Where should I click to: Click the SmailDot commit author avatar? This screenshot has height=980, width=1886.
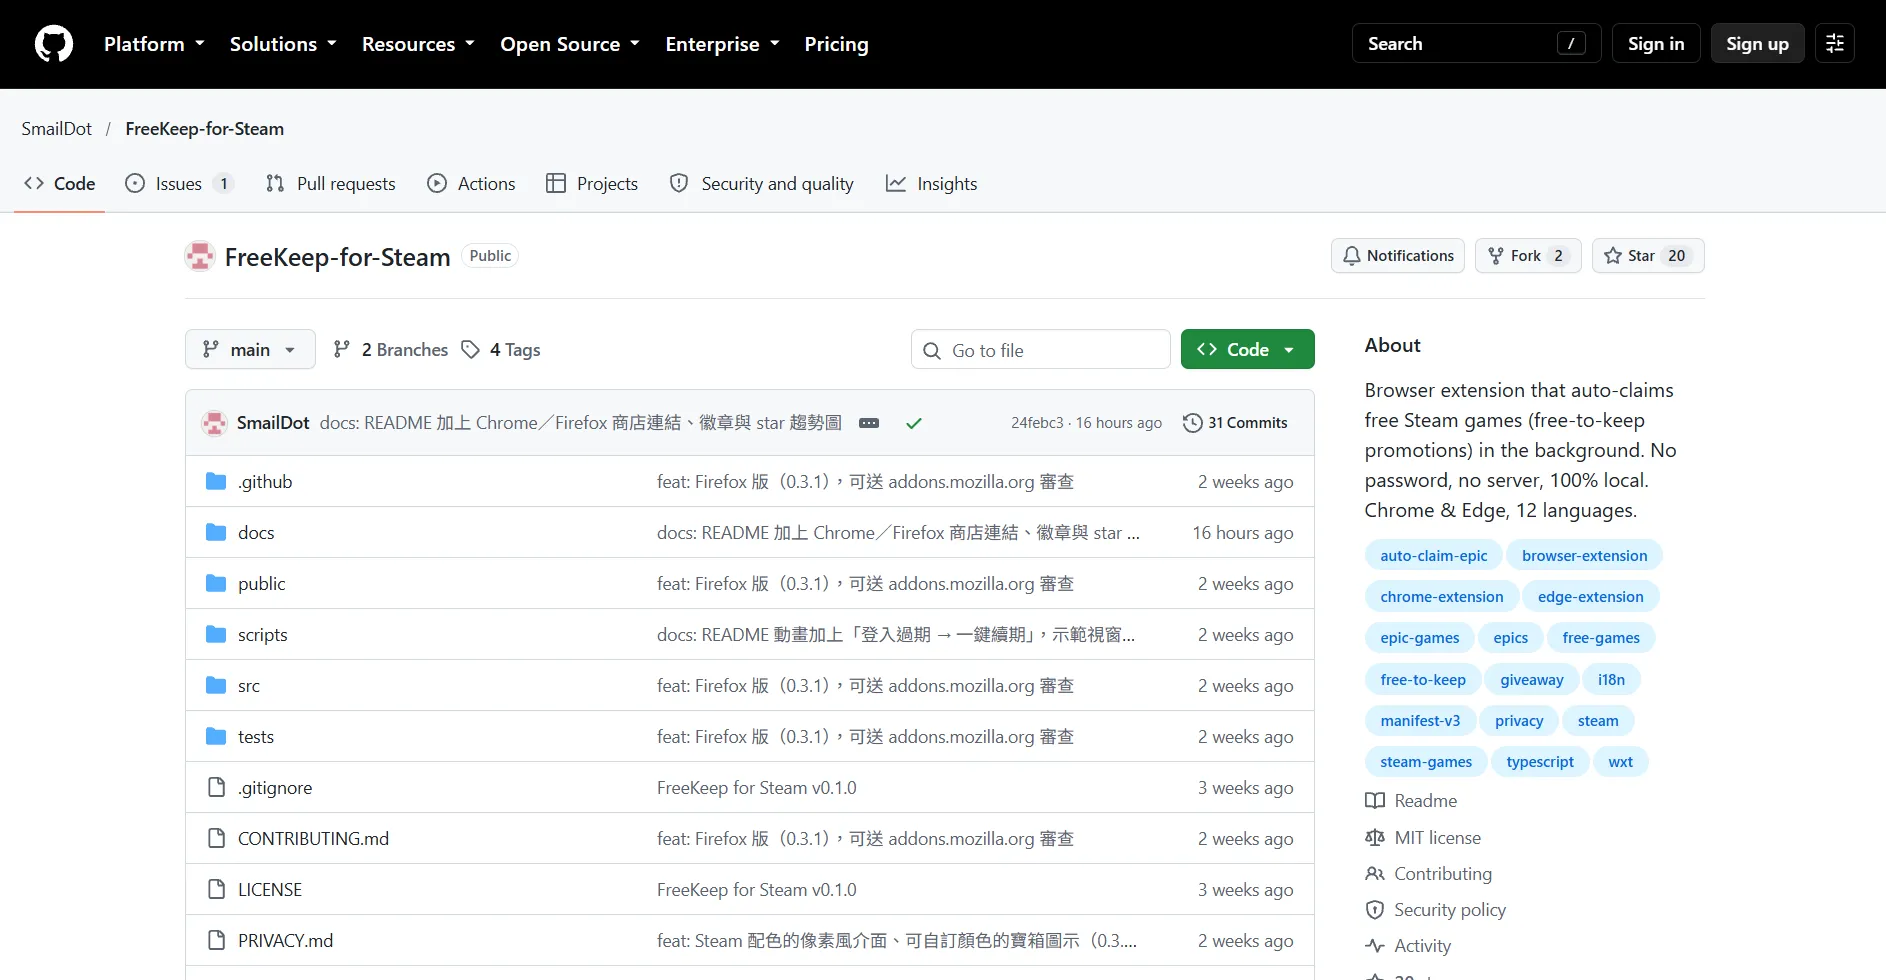214,423
